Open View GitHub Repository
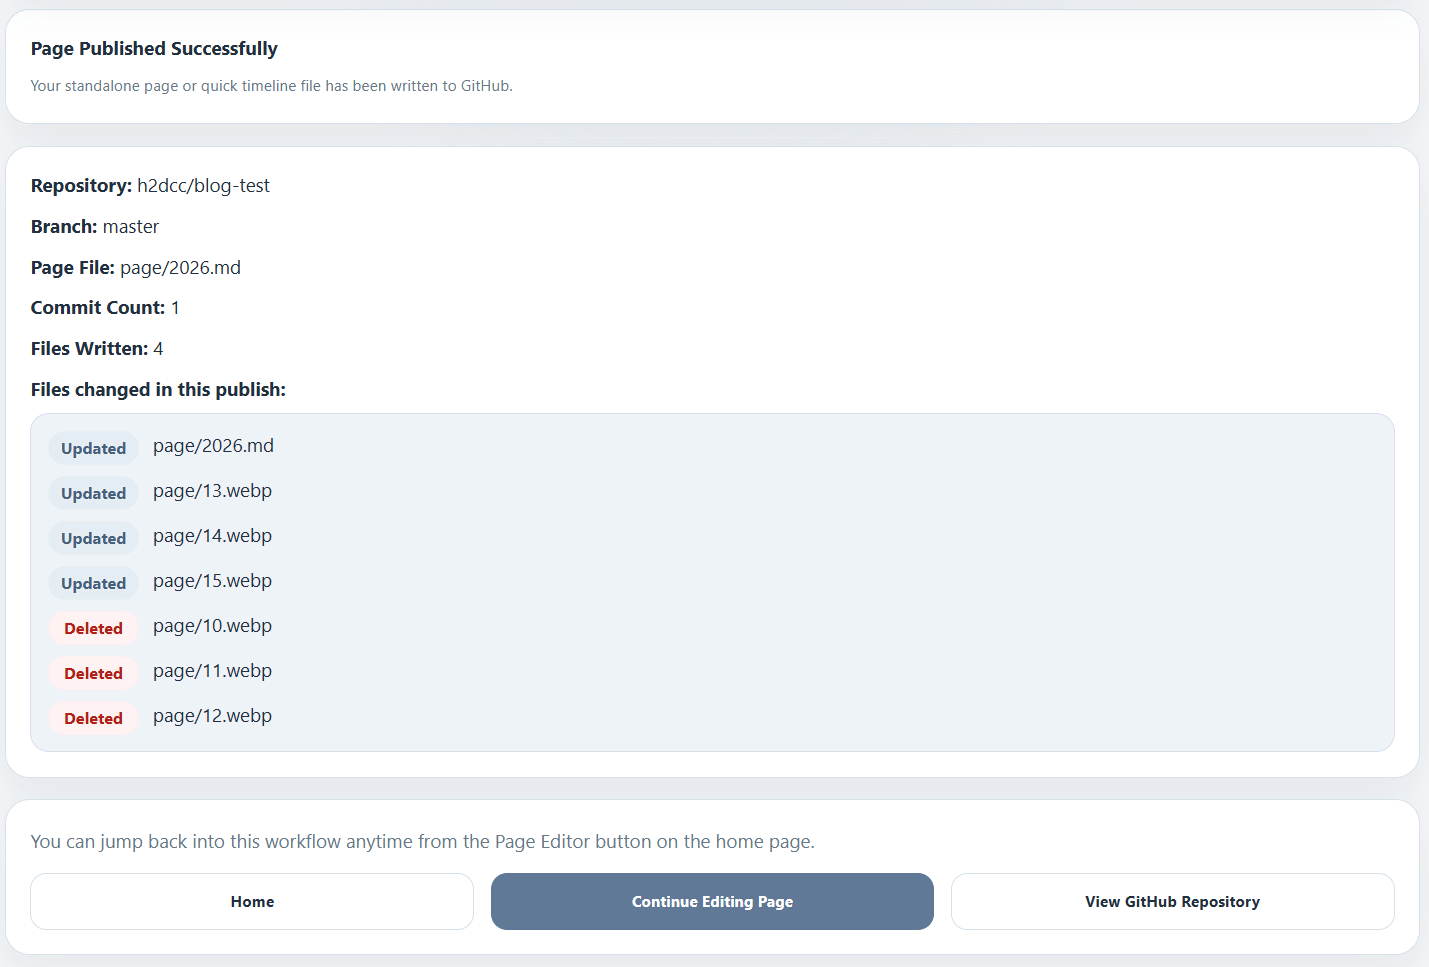Viewport: 1429px width, 967px height. point(1172,902)
